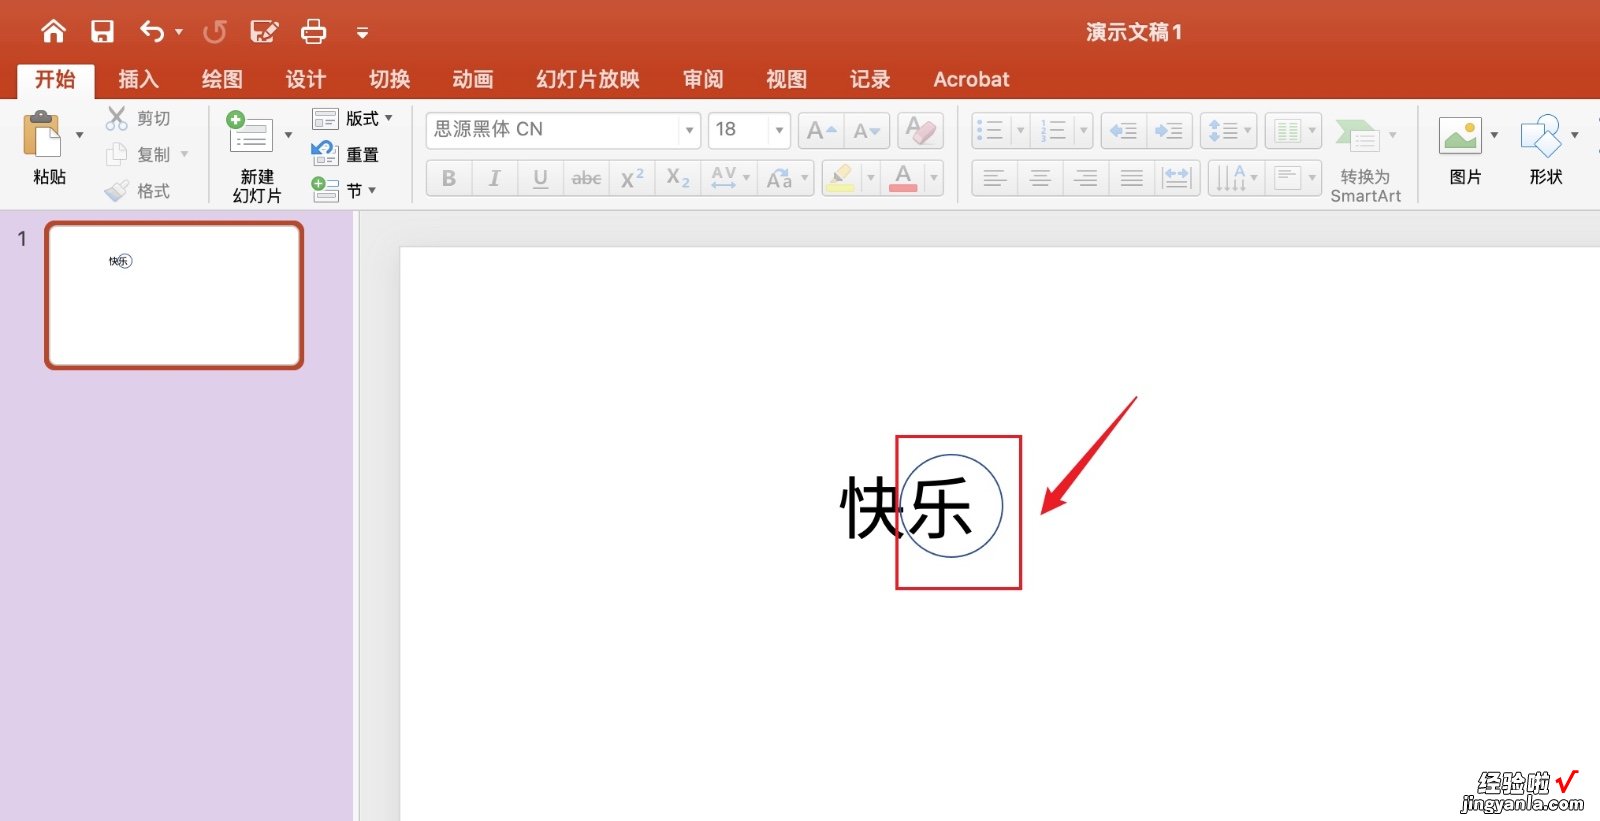Open the 切换 ribbon tab
This screenshot has height=821, width=1600.
pyautogui.click(x=389, y=79)
